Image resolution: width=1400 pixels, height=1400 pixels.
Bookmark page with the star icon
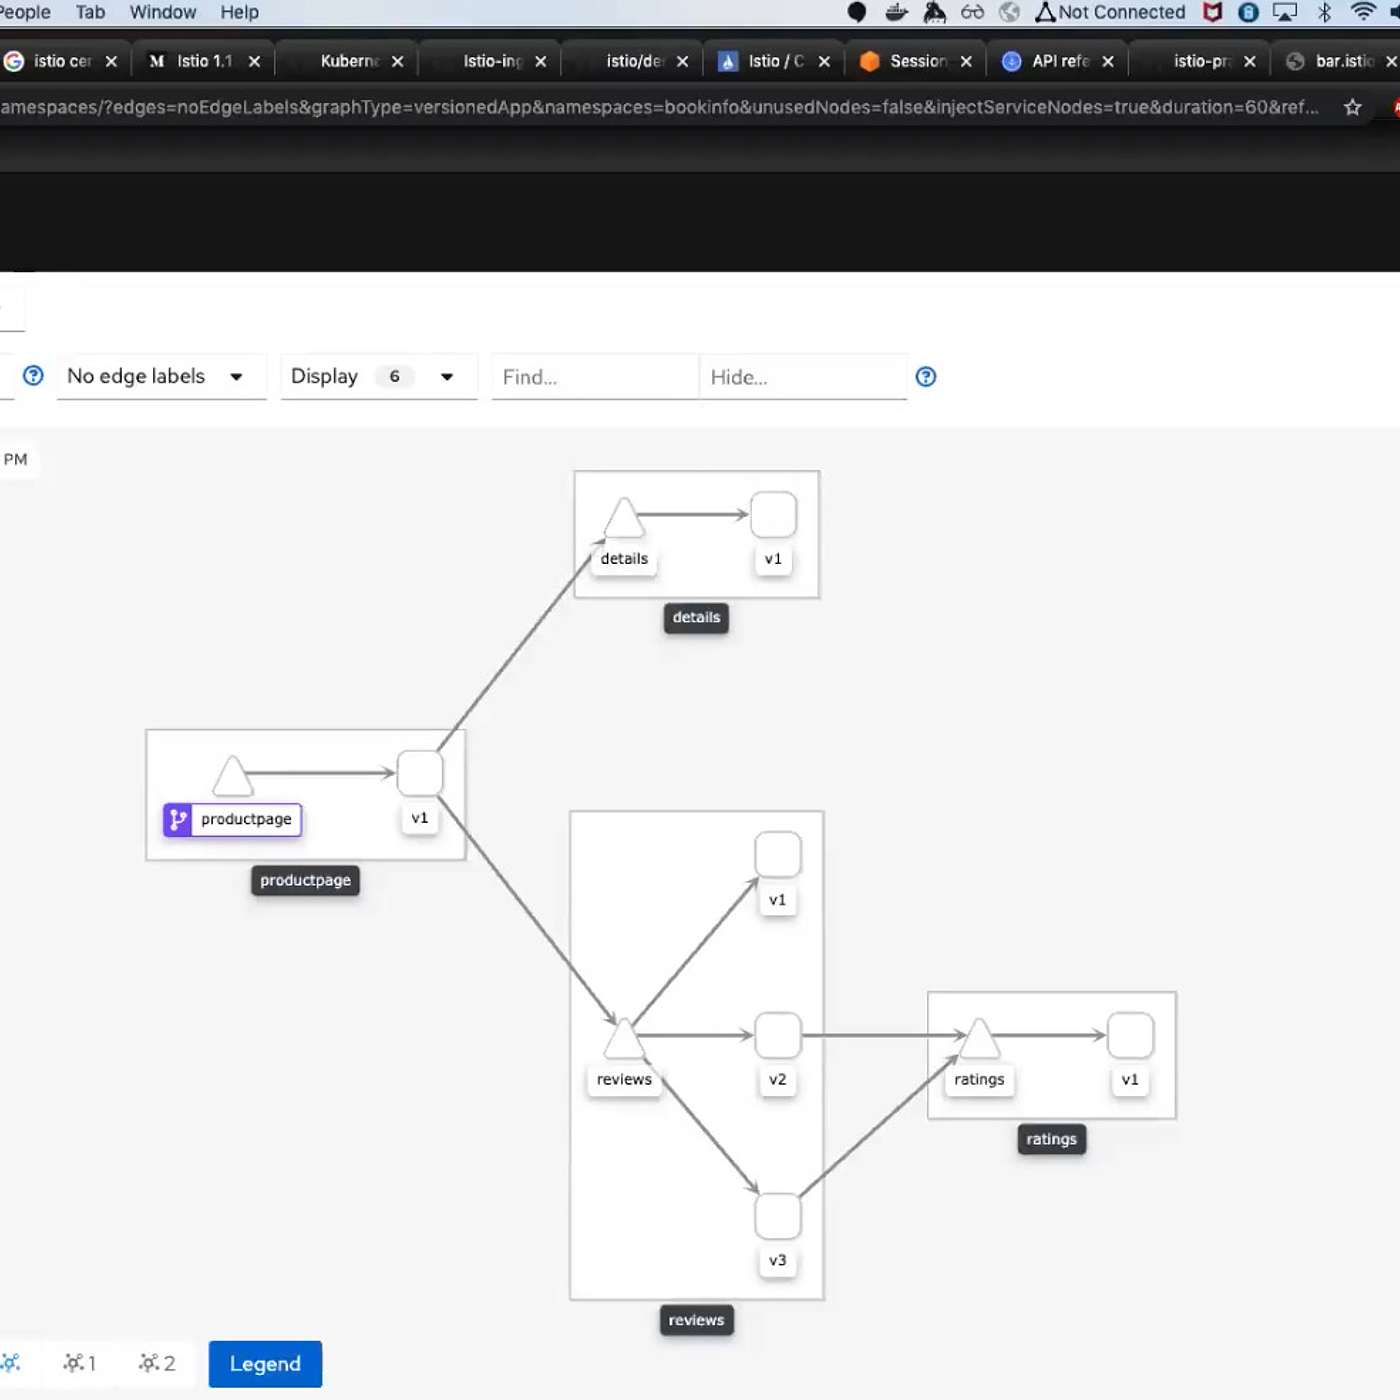point(1352,107)
